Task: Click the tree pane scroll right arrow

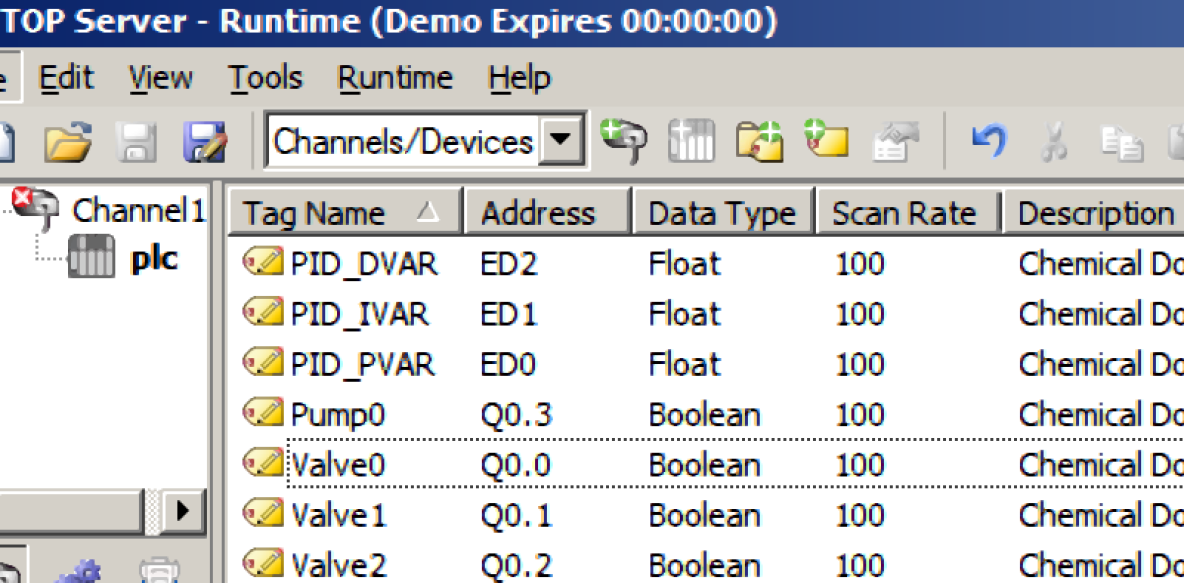Action: point(181,511)
